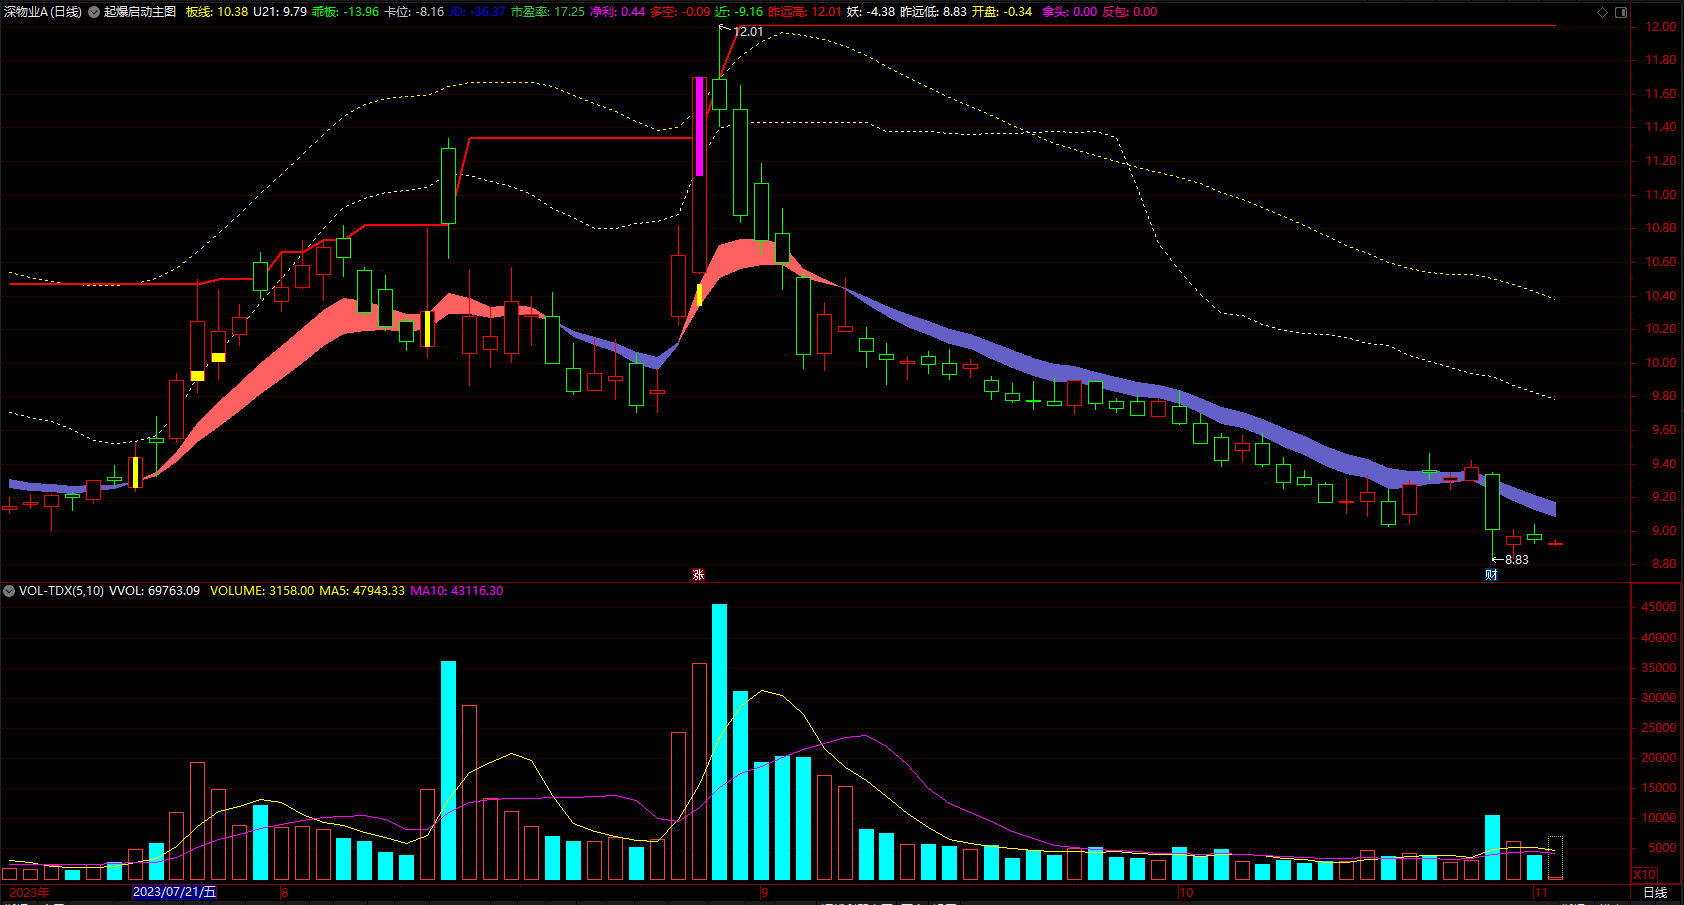This screenshot has width=1684, height=905.
Task: Click the 45000 volume axis label
Action: coord(1659,607)
